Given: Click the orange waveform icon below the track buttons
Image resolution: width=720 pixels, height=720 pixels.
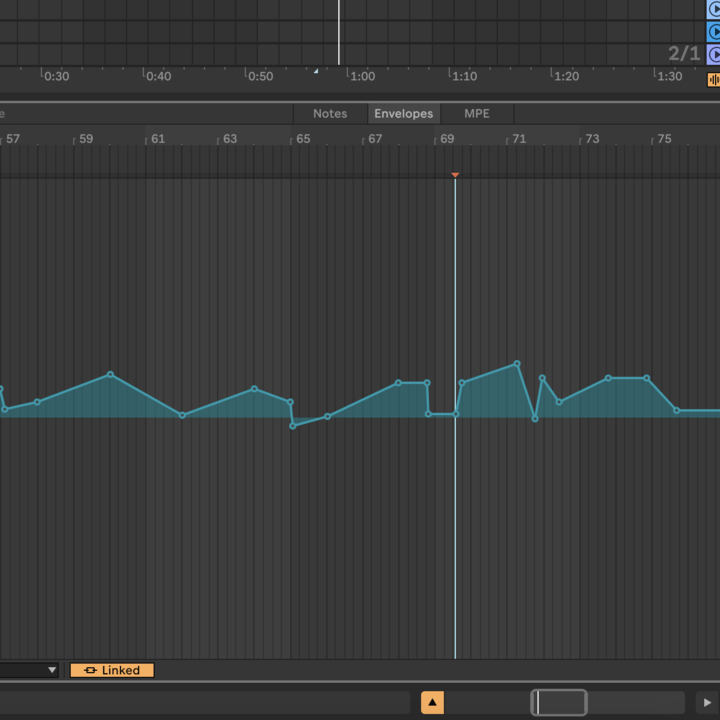Looking at the screenshot, I should (714, 79).
